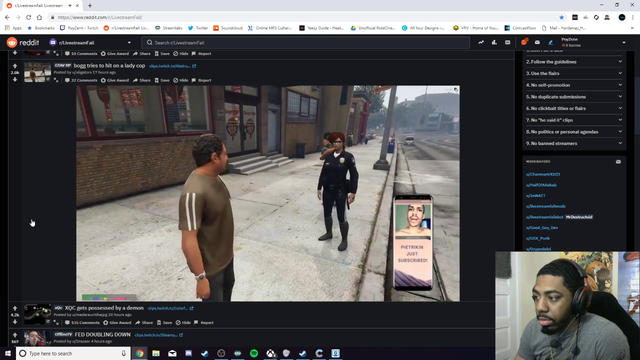Report the XQC demon post
The height and width of the screenshot is (360, 640).
pos(204,323)
